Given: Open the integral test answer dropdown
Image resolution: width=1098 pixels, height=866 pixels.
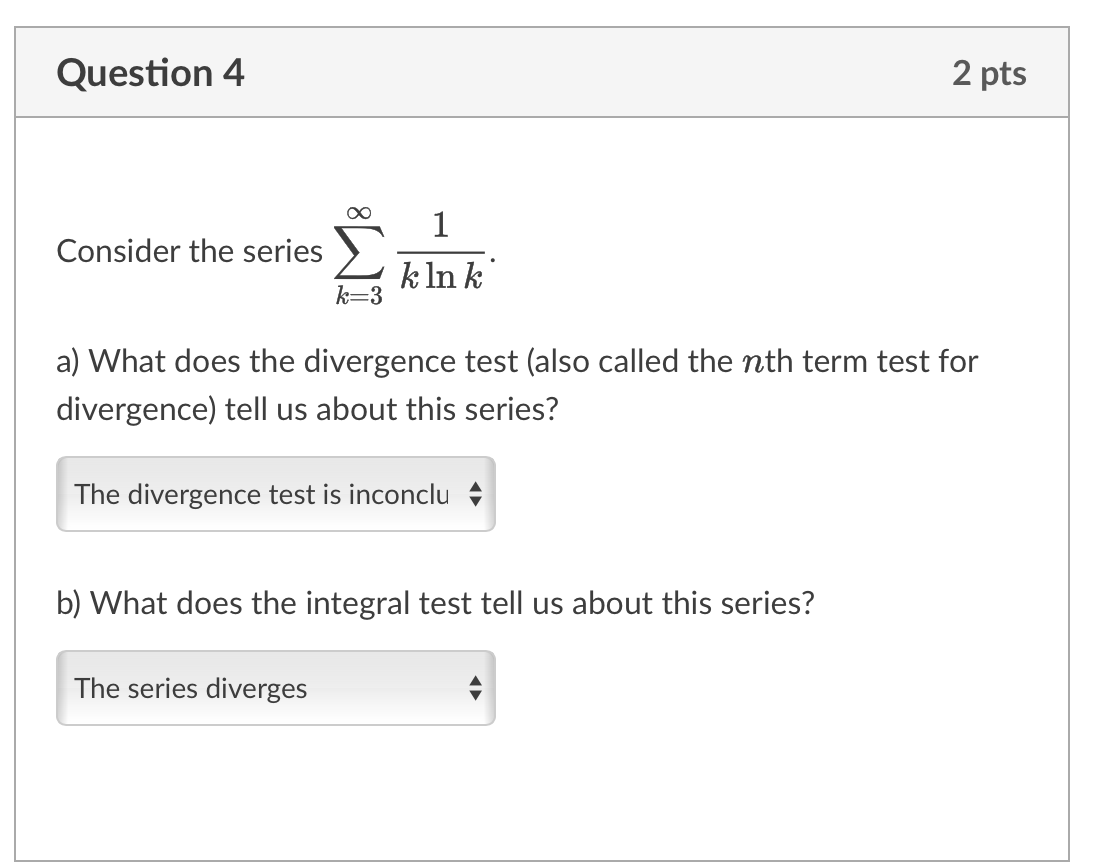Looking at the screenshot, I should coord(275,688).
